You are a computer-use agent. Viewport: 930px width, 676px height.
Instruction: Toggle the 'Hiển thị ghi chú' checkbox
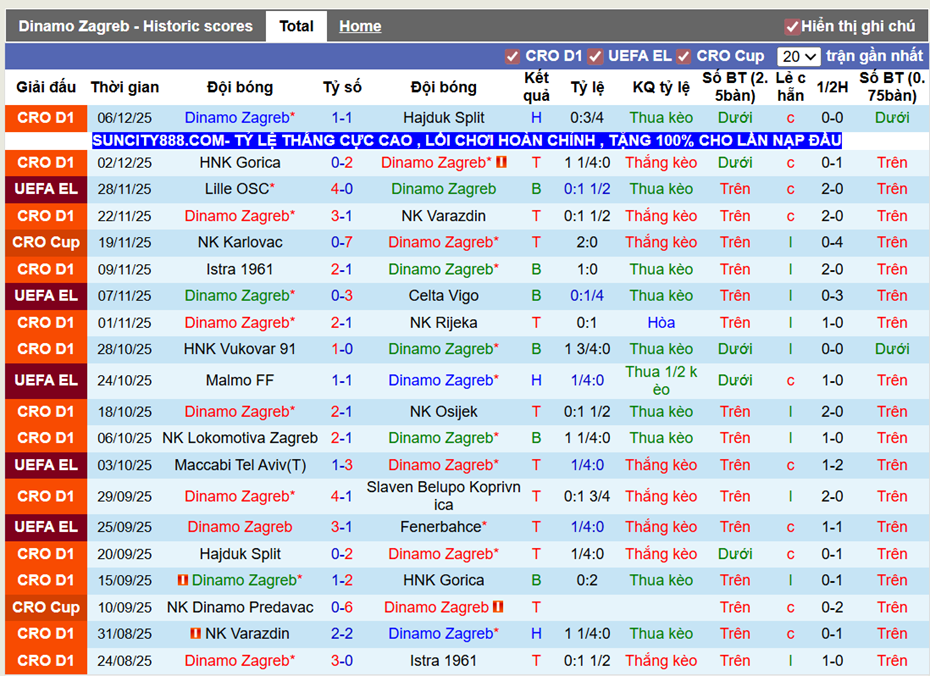coord(791,27)
